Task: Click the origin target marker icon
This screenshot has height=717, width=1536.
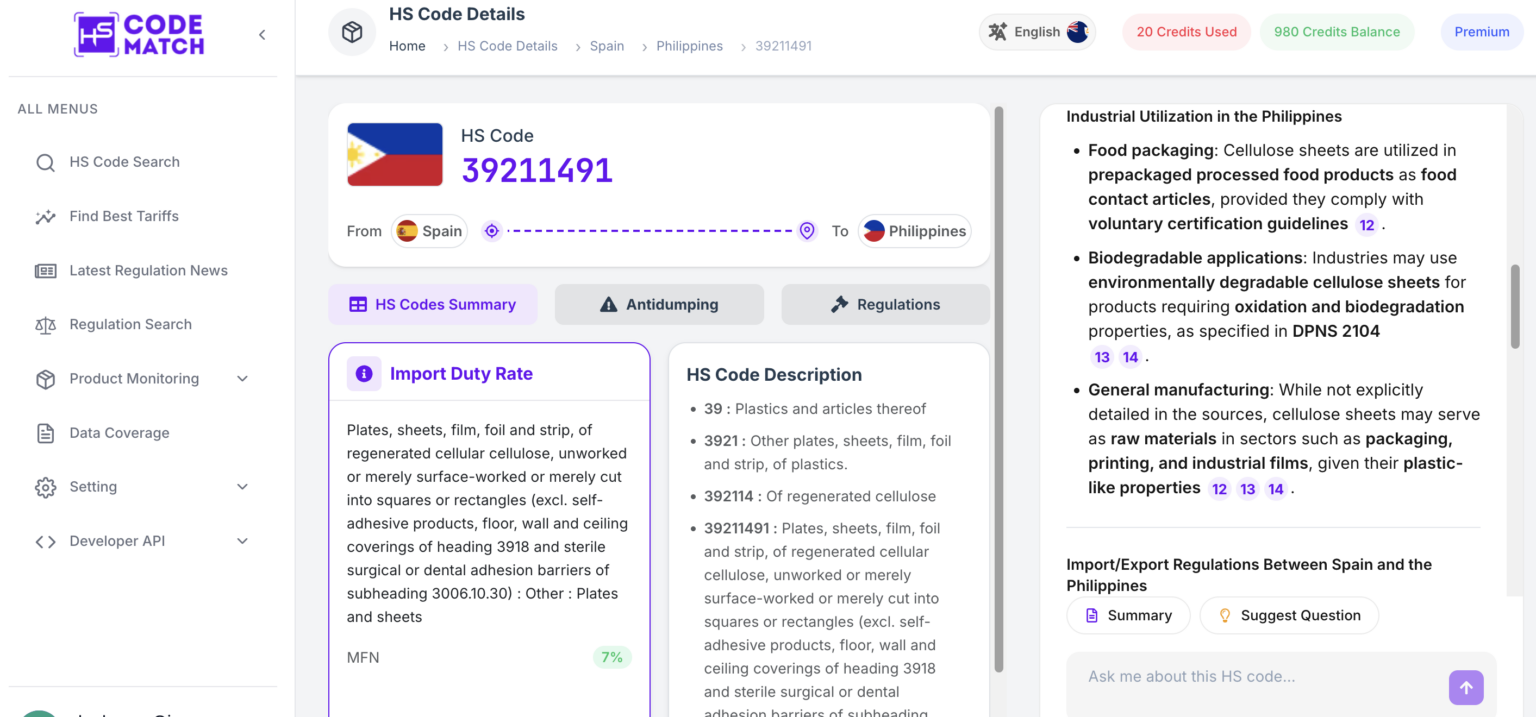Action: click(x=492, y=231)
